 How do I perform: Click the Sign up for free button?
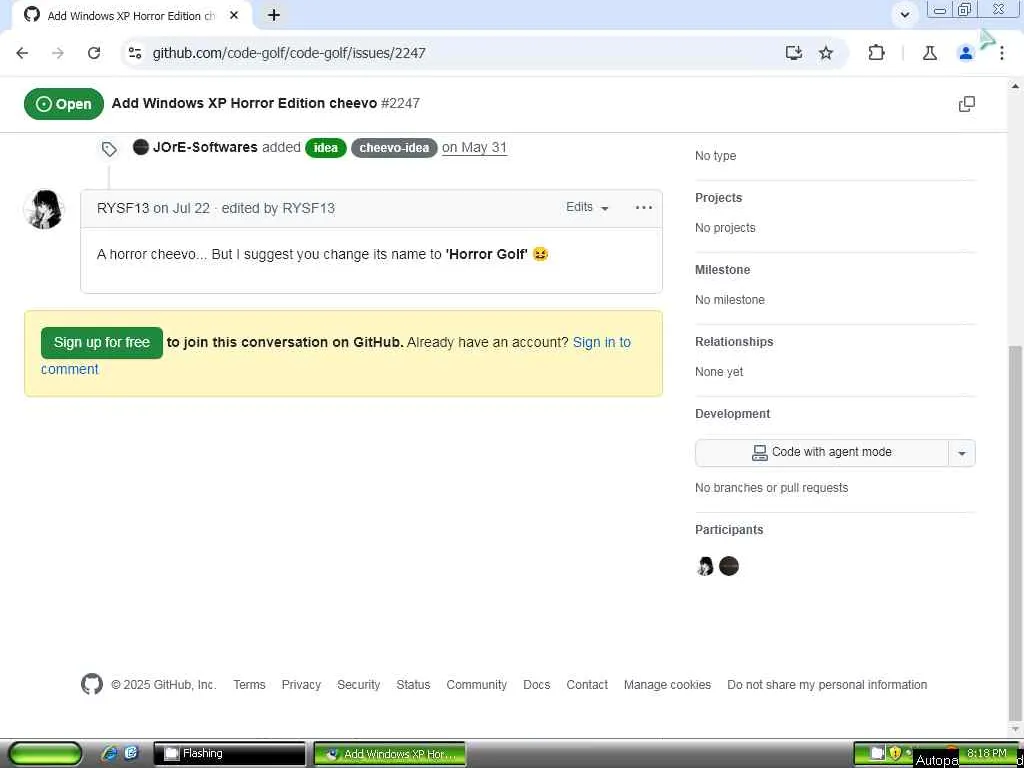pos(102,342)
